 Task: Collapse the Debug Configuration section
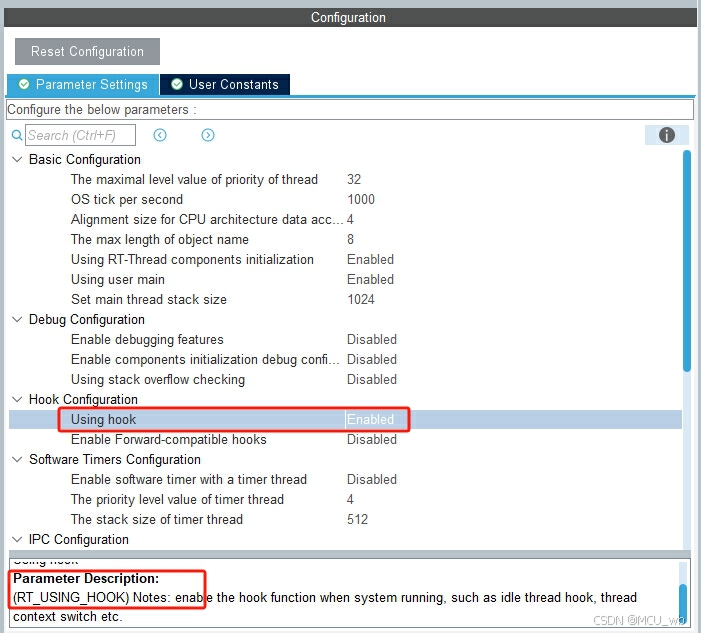(17, 320)
